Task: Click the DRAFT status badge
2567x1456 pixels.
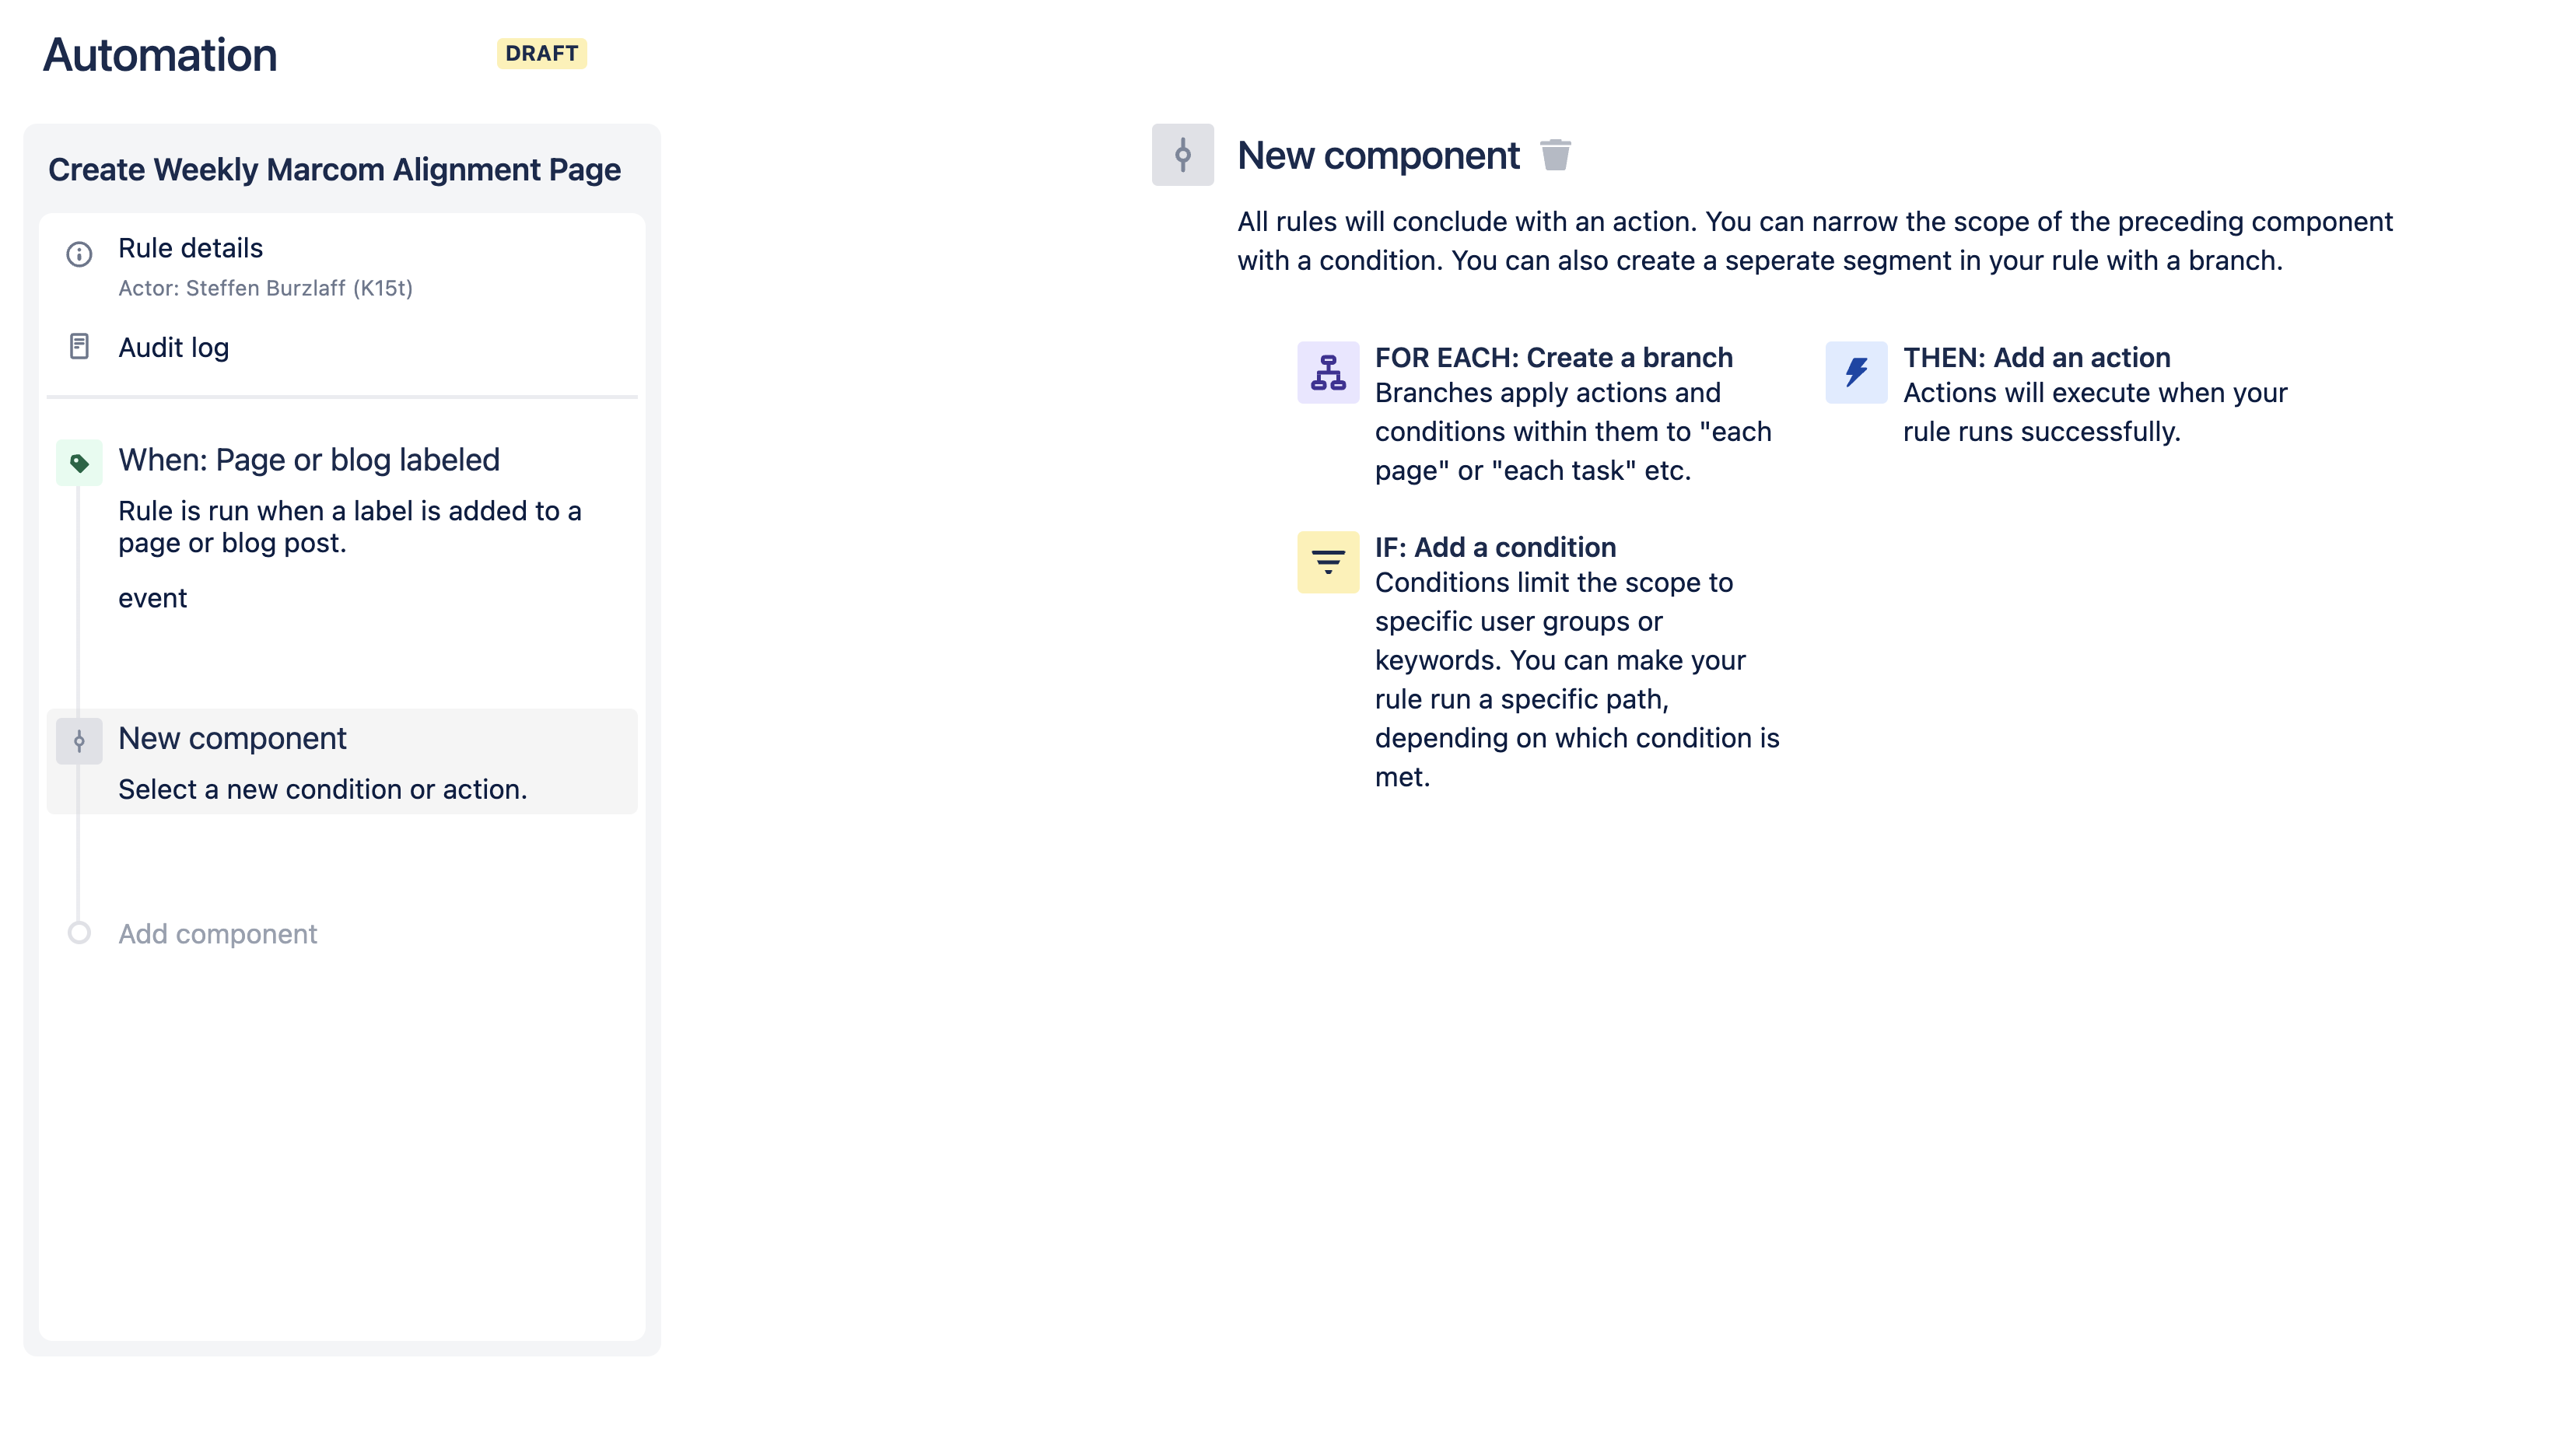Action: pyautogui.click(x=541, y=53)
